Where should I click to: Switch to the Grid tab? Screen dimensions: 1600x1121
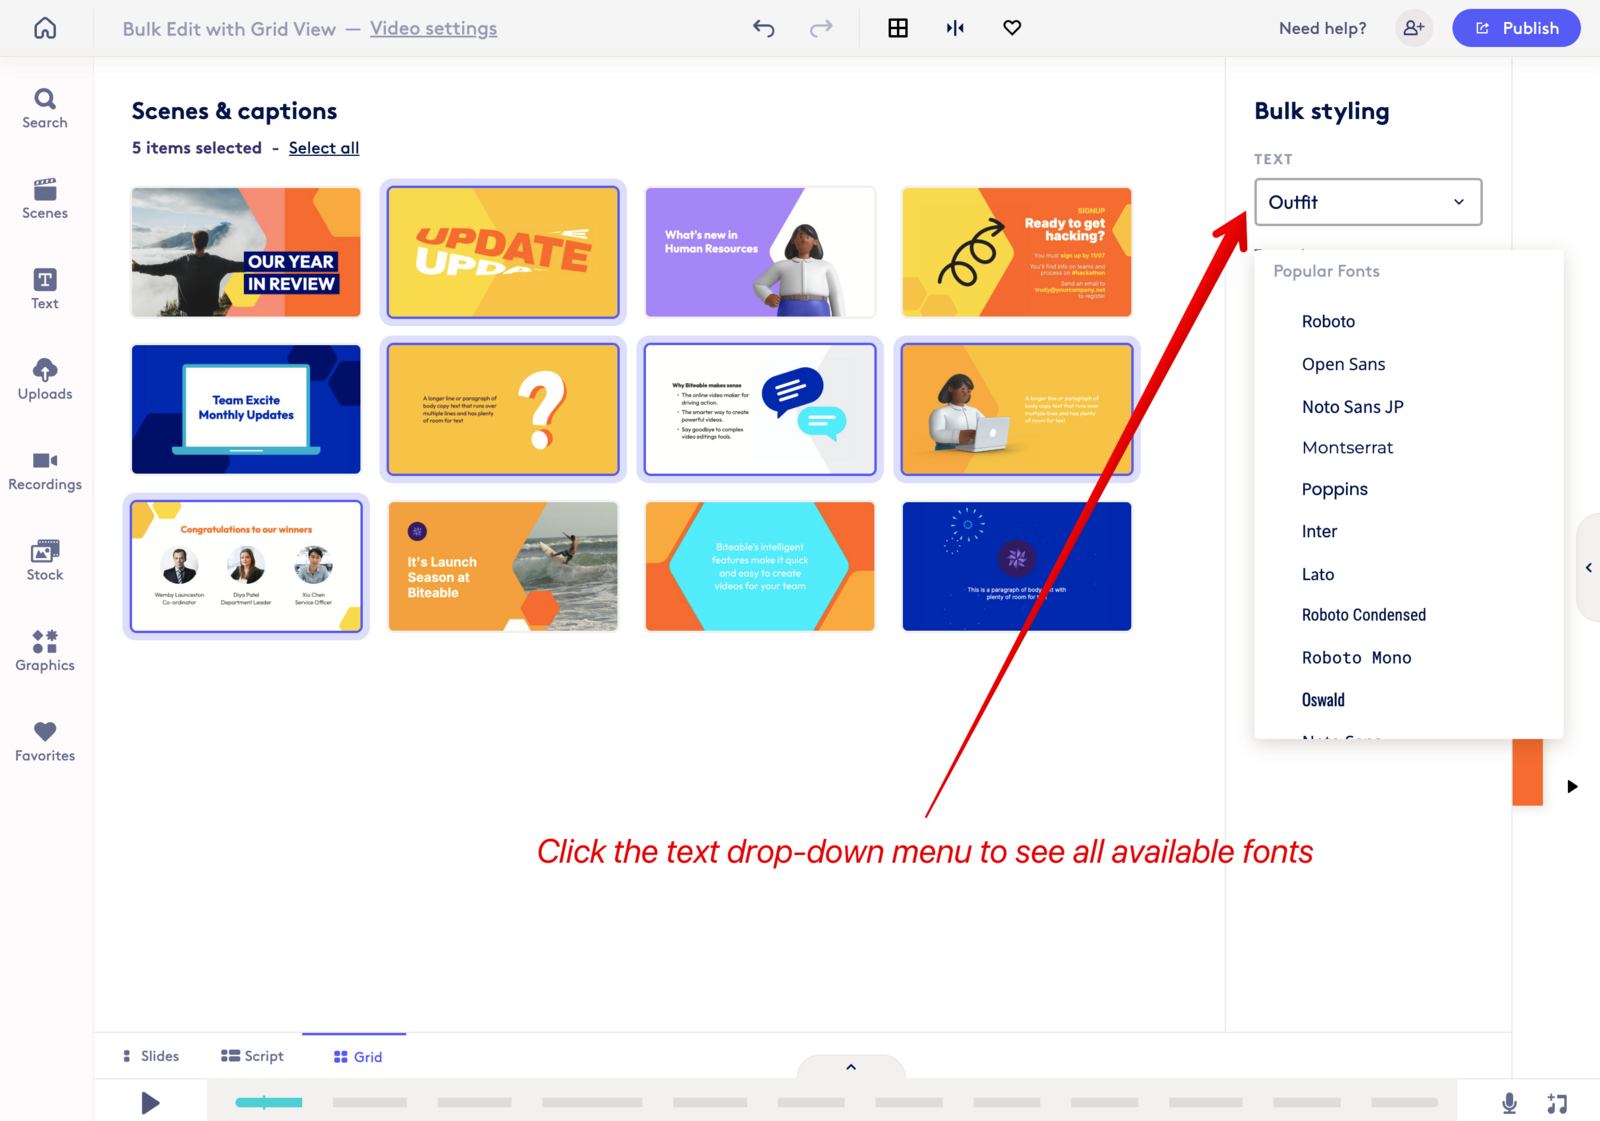tap(358, 1057)
